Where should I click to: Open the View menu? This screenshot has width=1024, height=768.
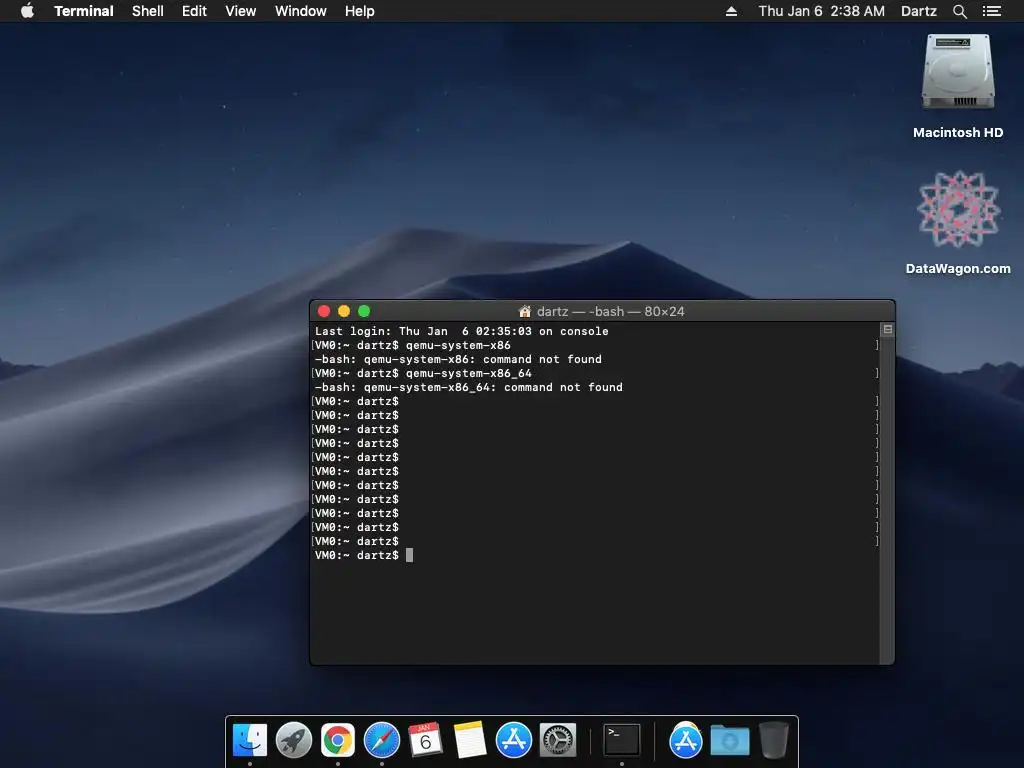(x=240, y=11)
